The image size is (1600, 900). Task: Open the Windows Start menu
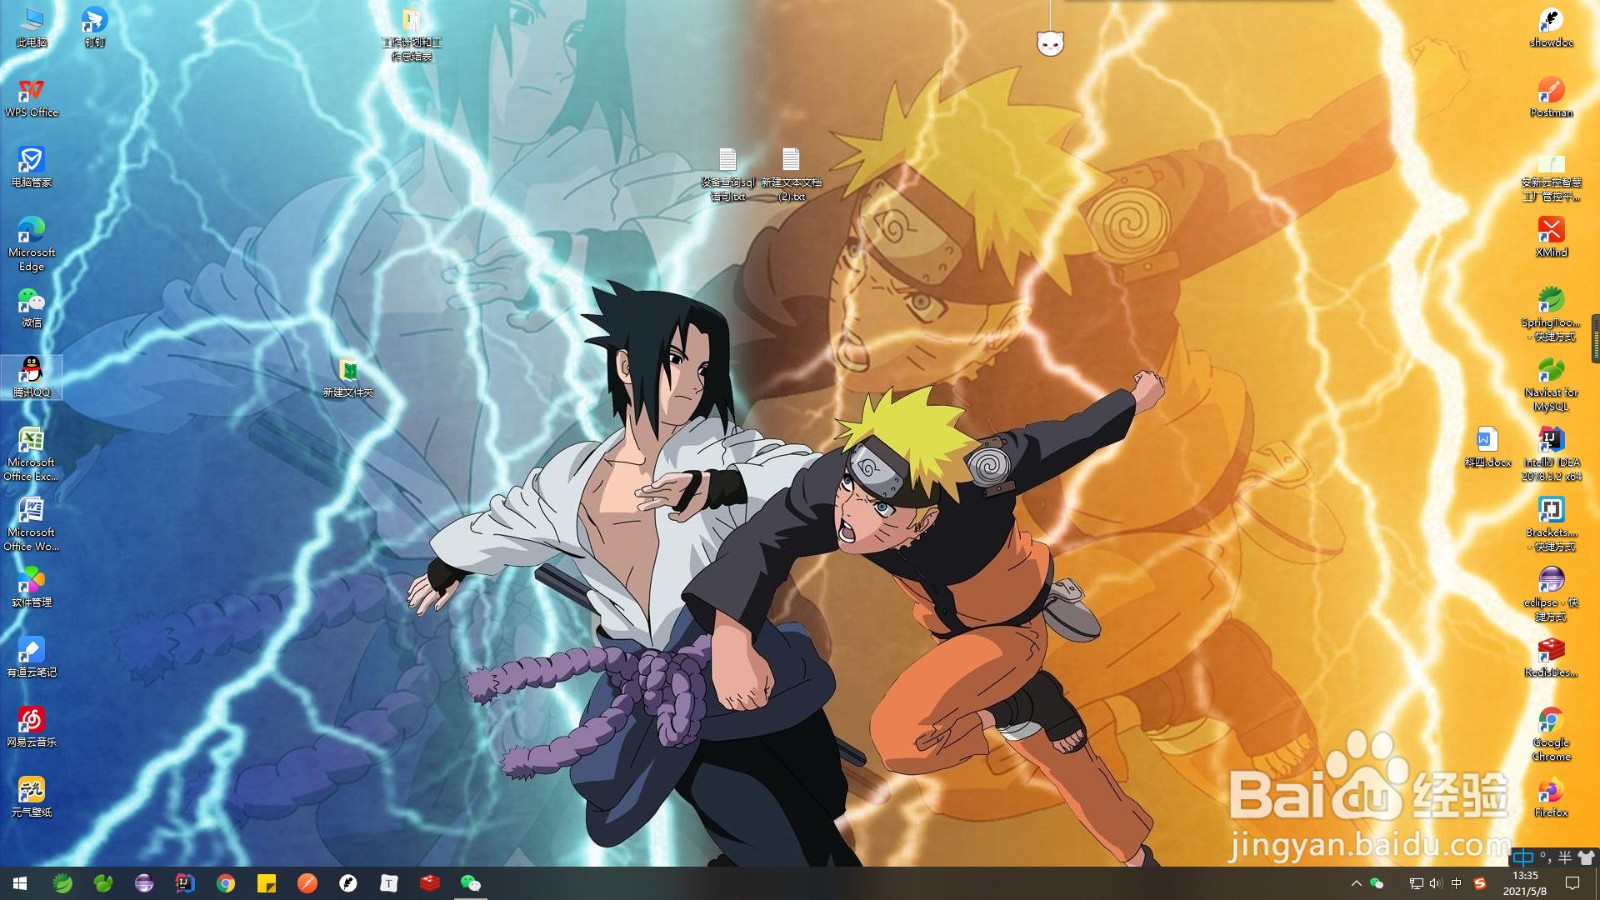click(20, 883)
